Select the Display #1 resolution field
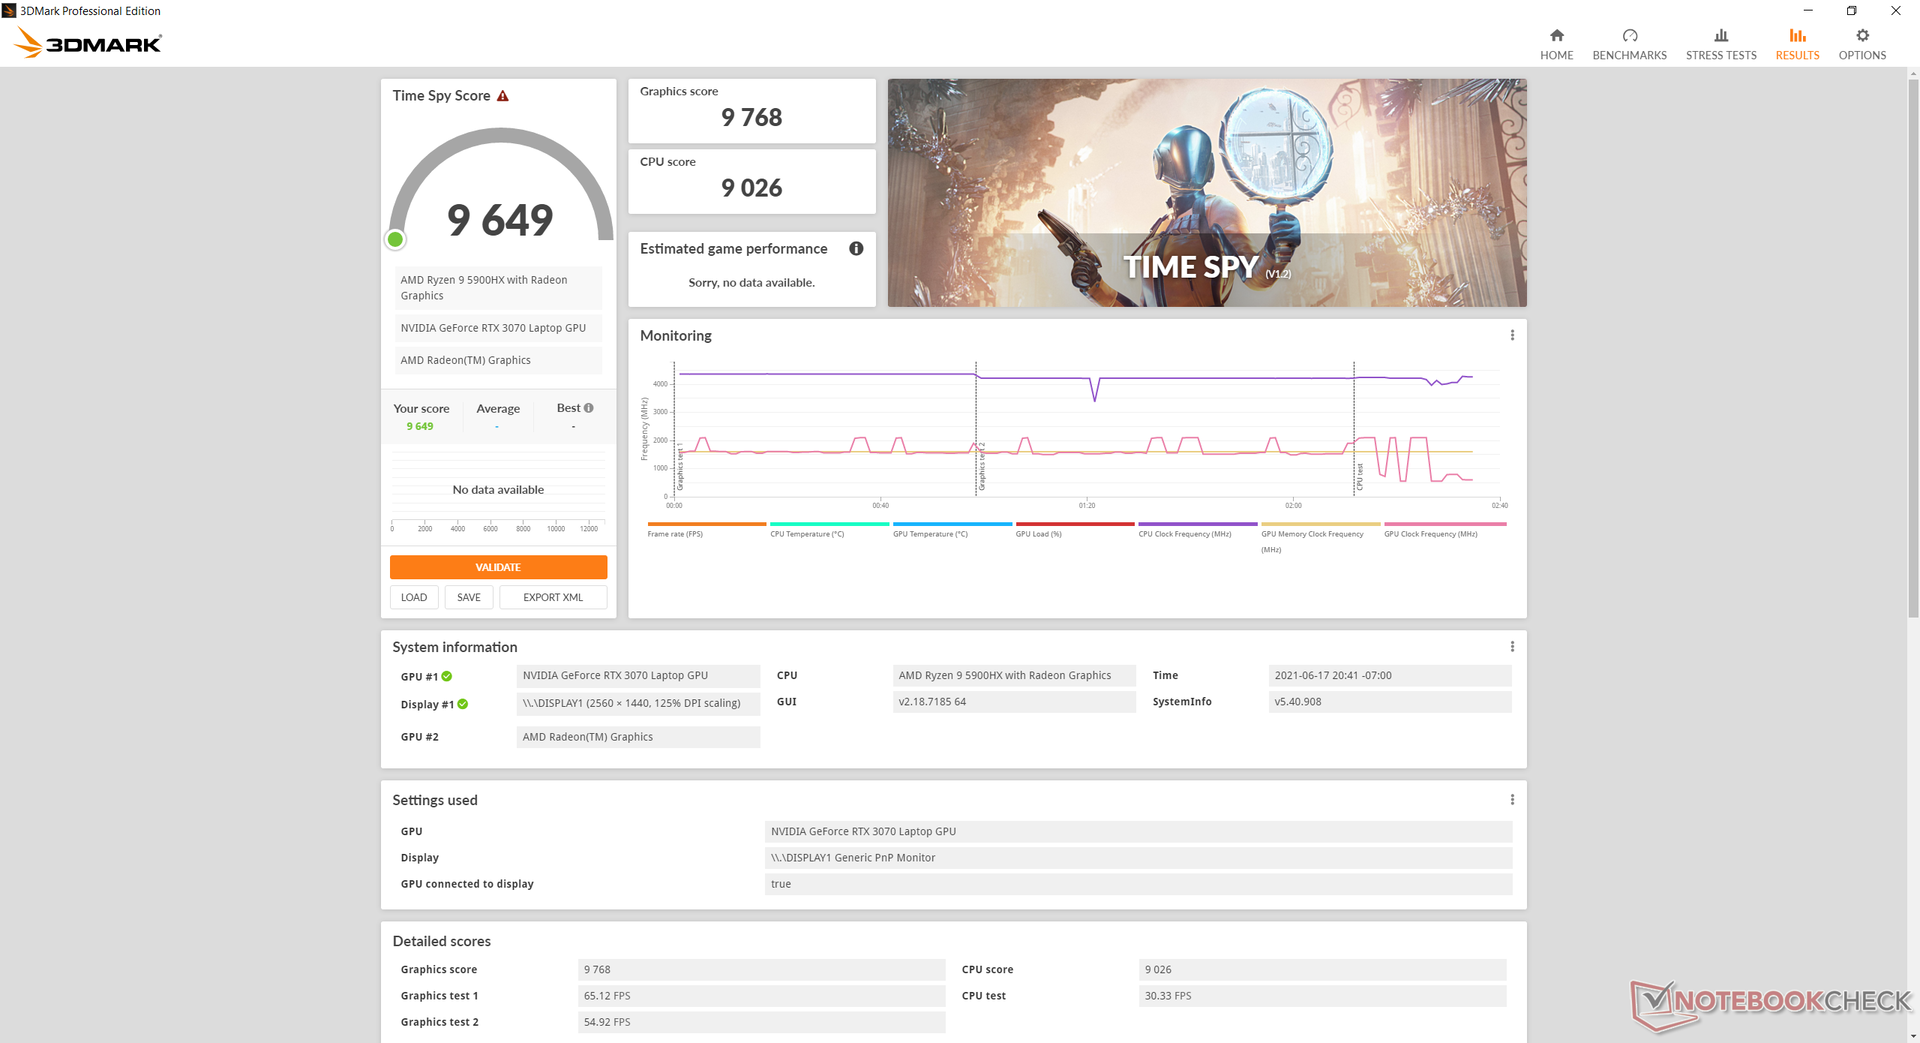This screenshot has width=1920, height=1043. point(638,703)
